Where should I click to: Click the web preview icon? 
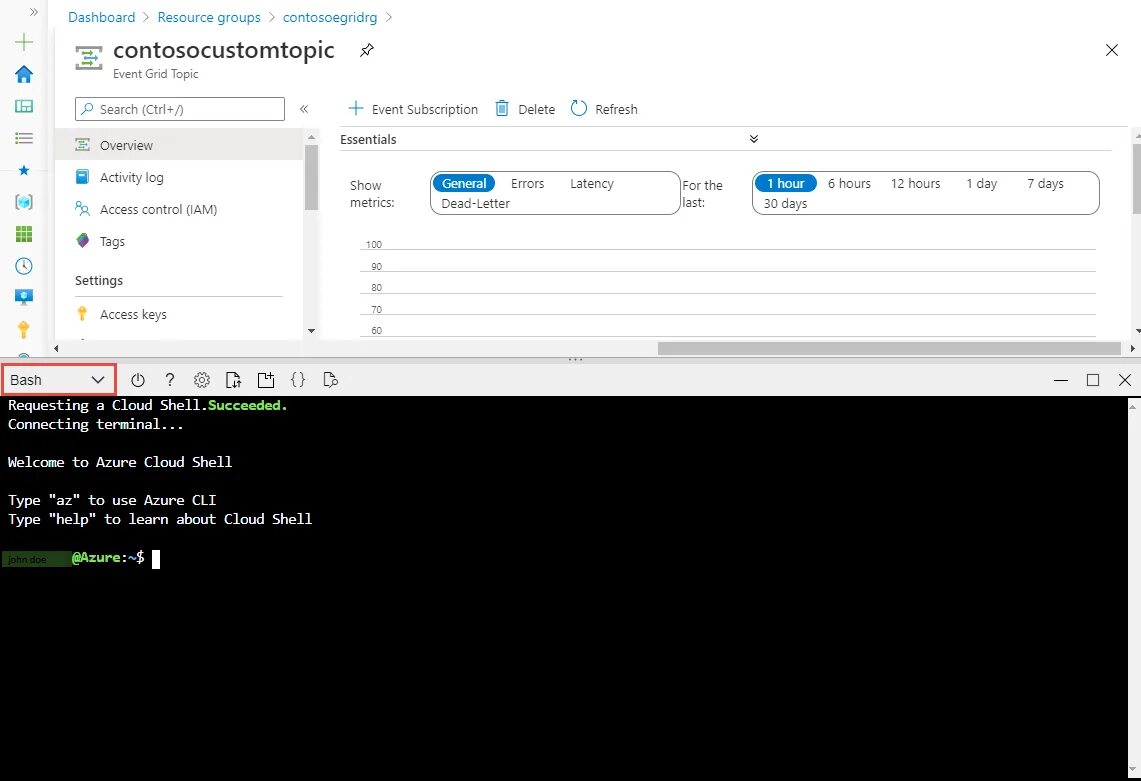(330, 380)
